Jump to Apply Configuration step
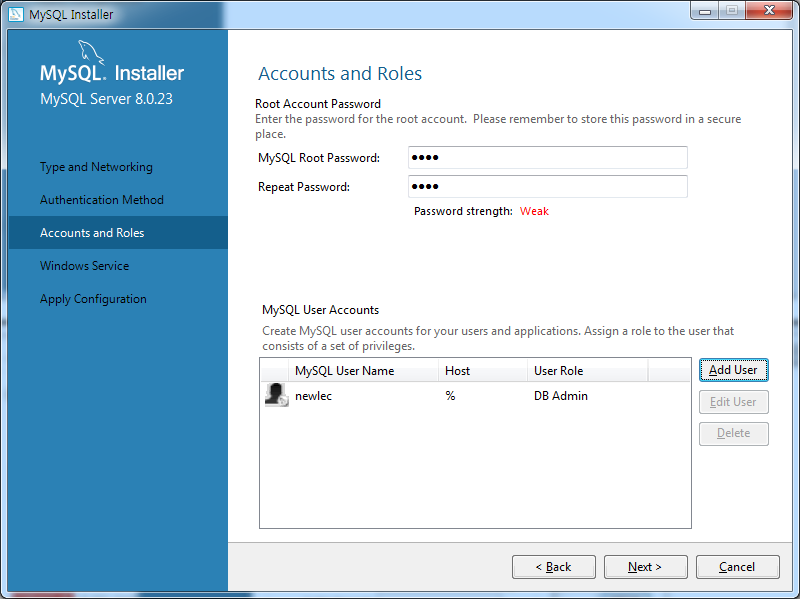 [93, 299]
